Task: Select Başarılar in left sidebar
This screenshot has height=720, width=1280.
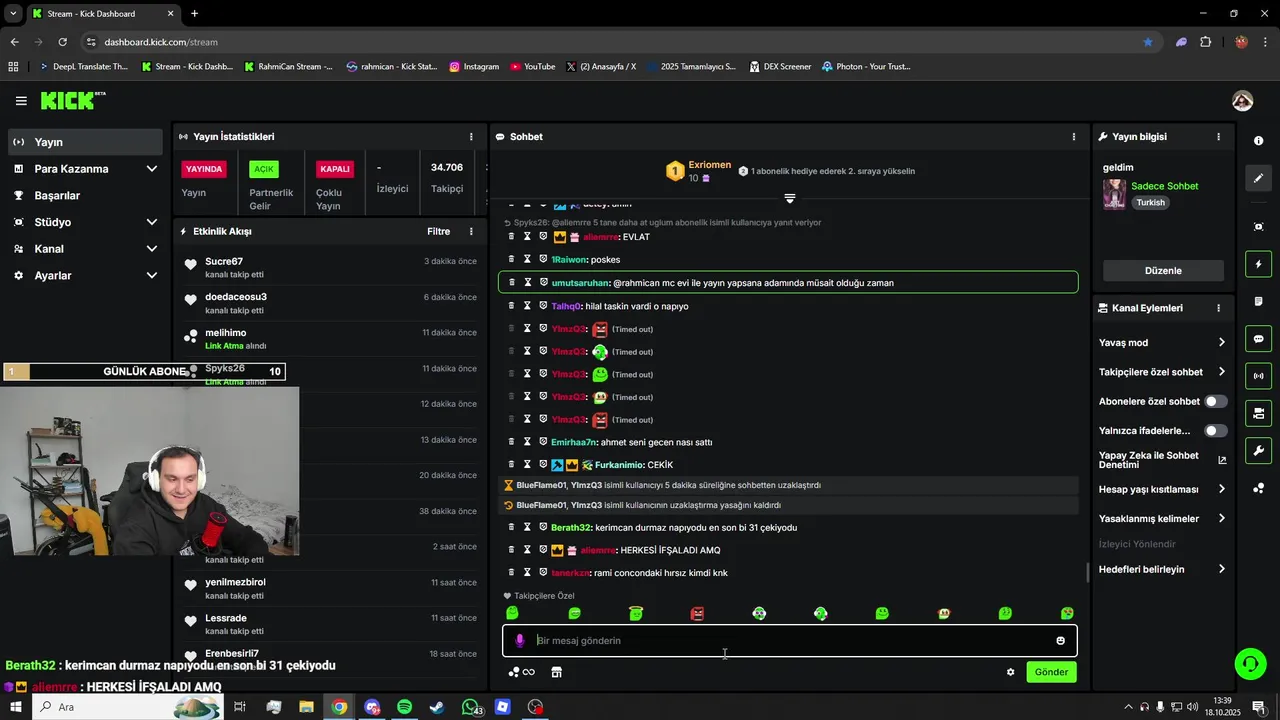Action: tap(84, 196)
